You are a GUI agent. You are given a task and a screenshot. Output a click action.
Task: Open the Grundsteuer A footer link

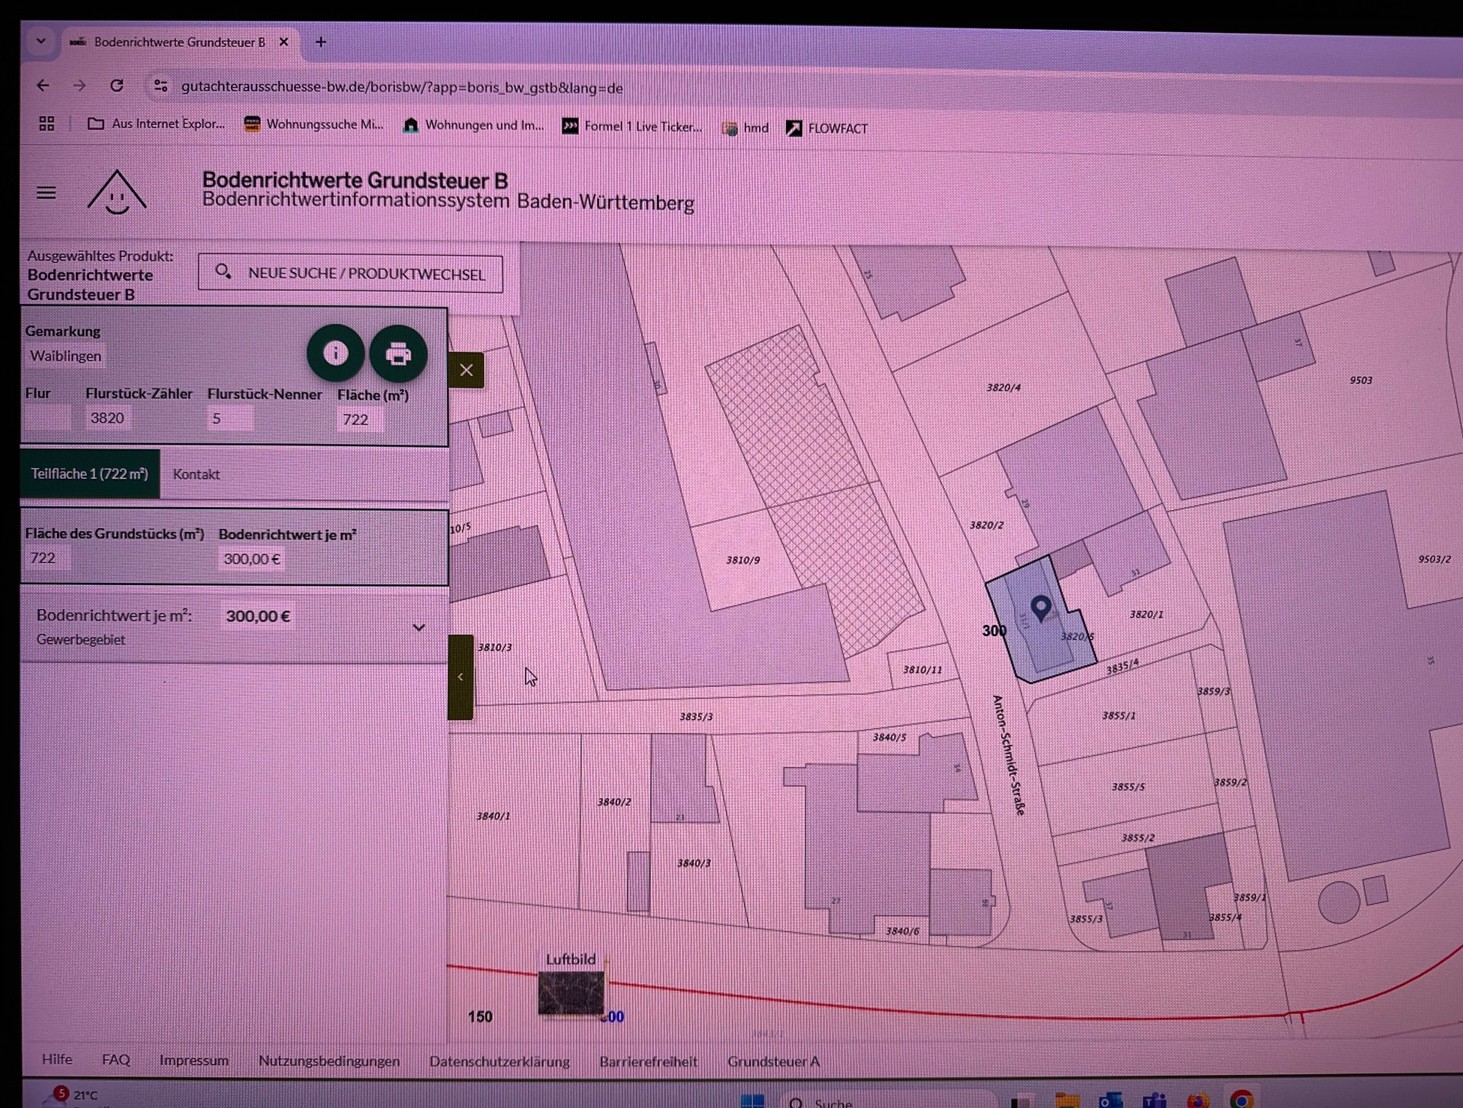pos(773,1061)
